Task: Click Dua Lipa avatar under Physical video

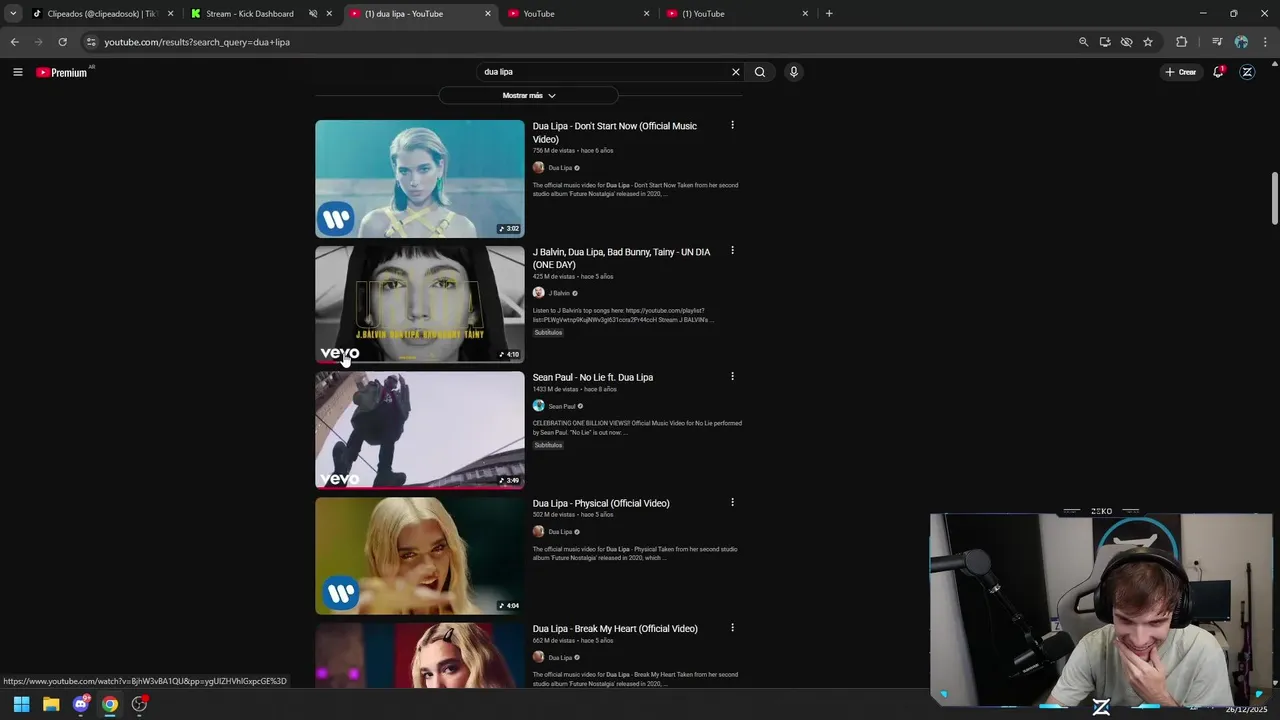Action: tap(538, 532)
